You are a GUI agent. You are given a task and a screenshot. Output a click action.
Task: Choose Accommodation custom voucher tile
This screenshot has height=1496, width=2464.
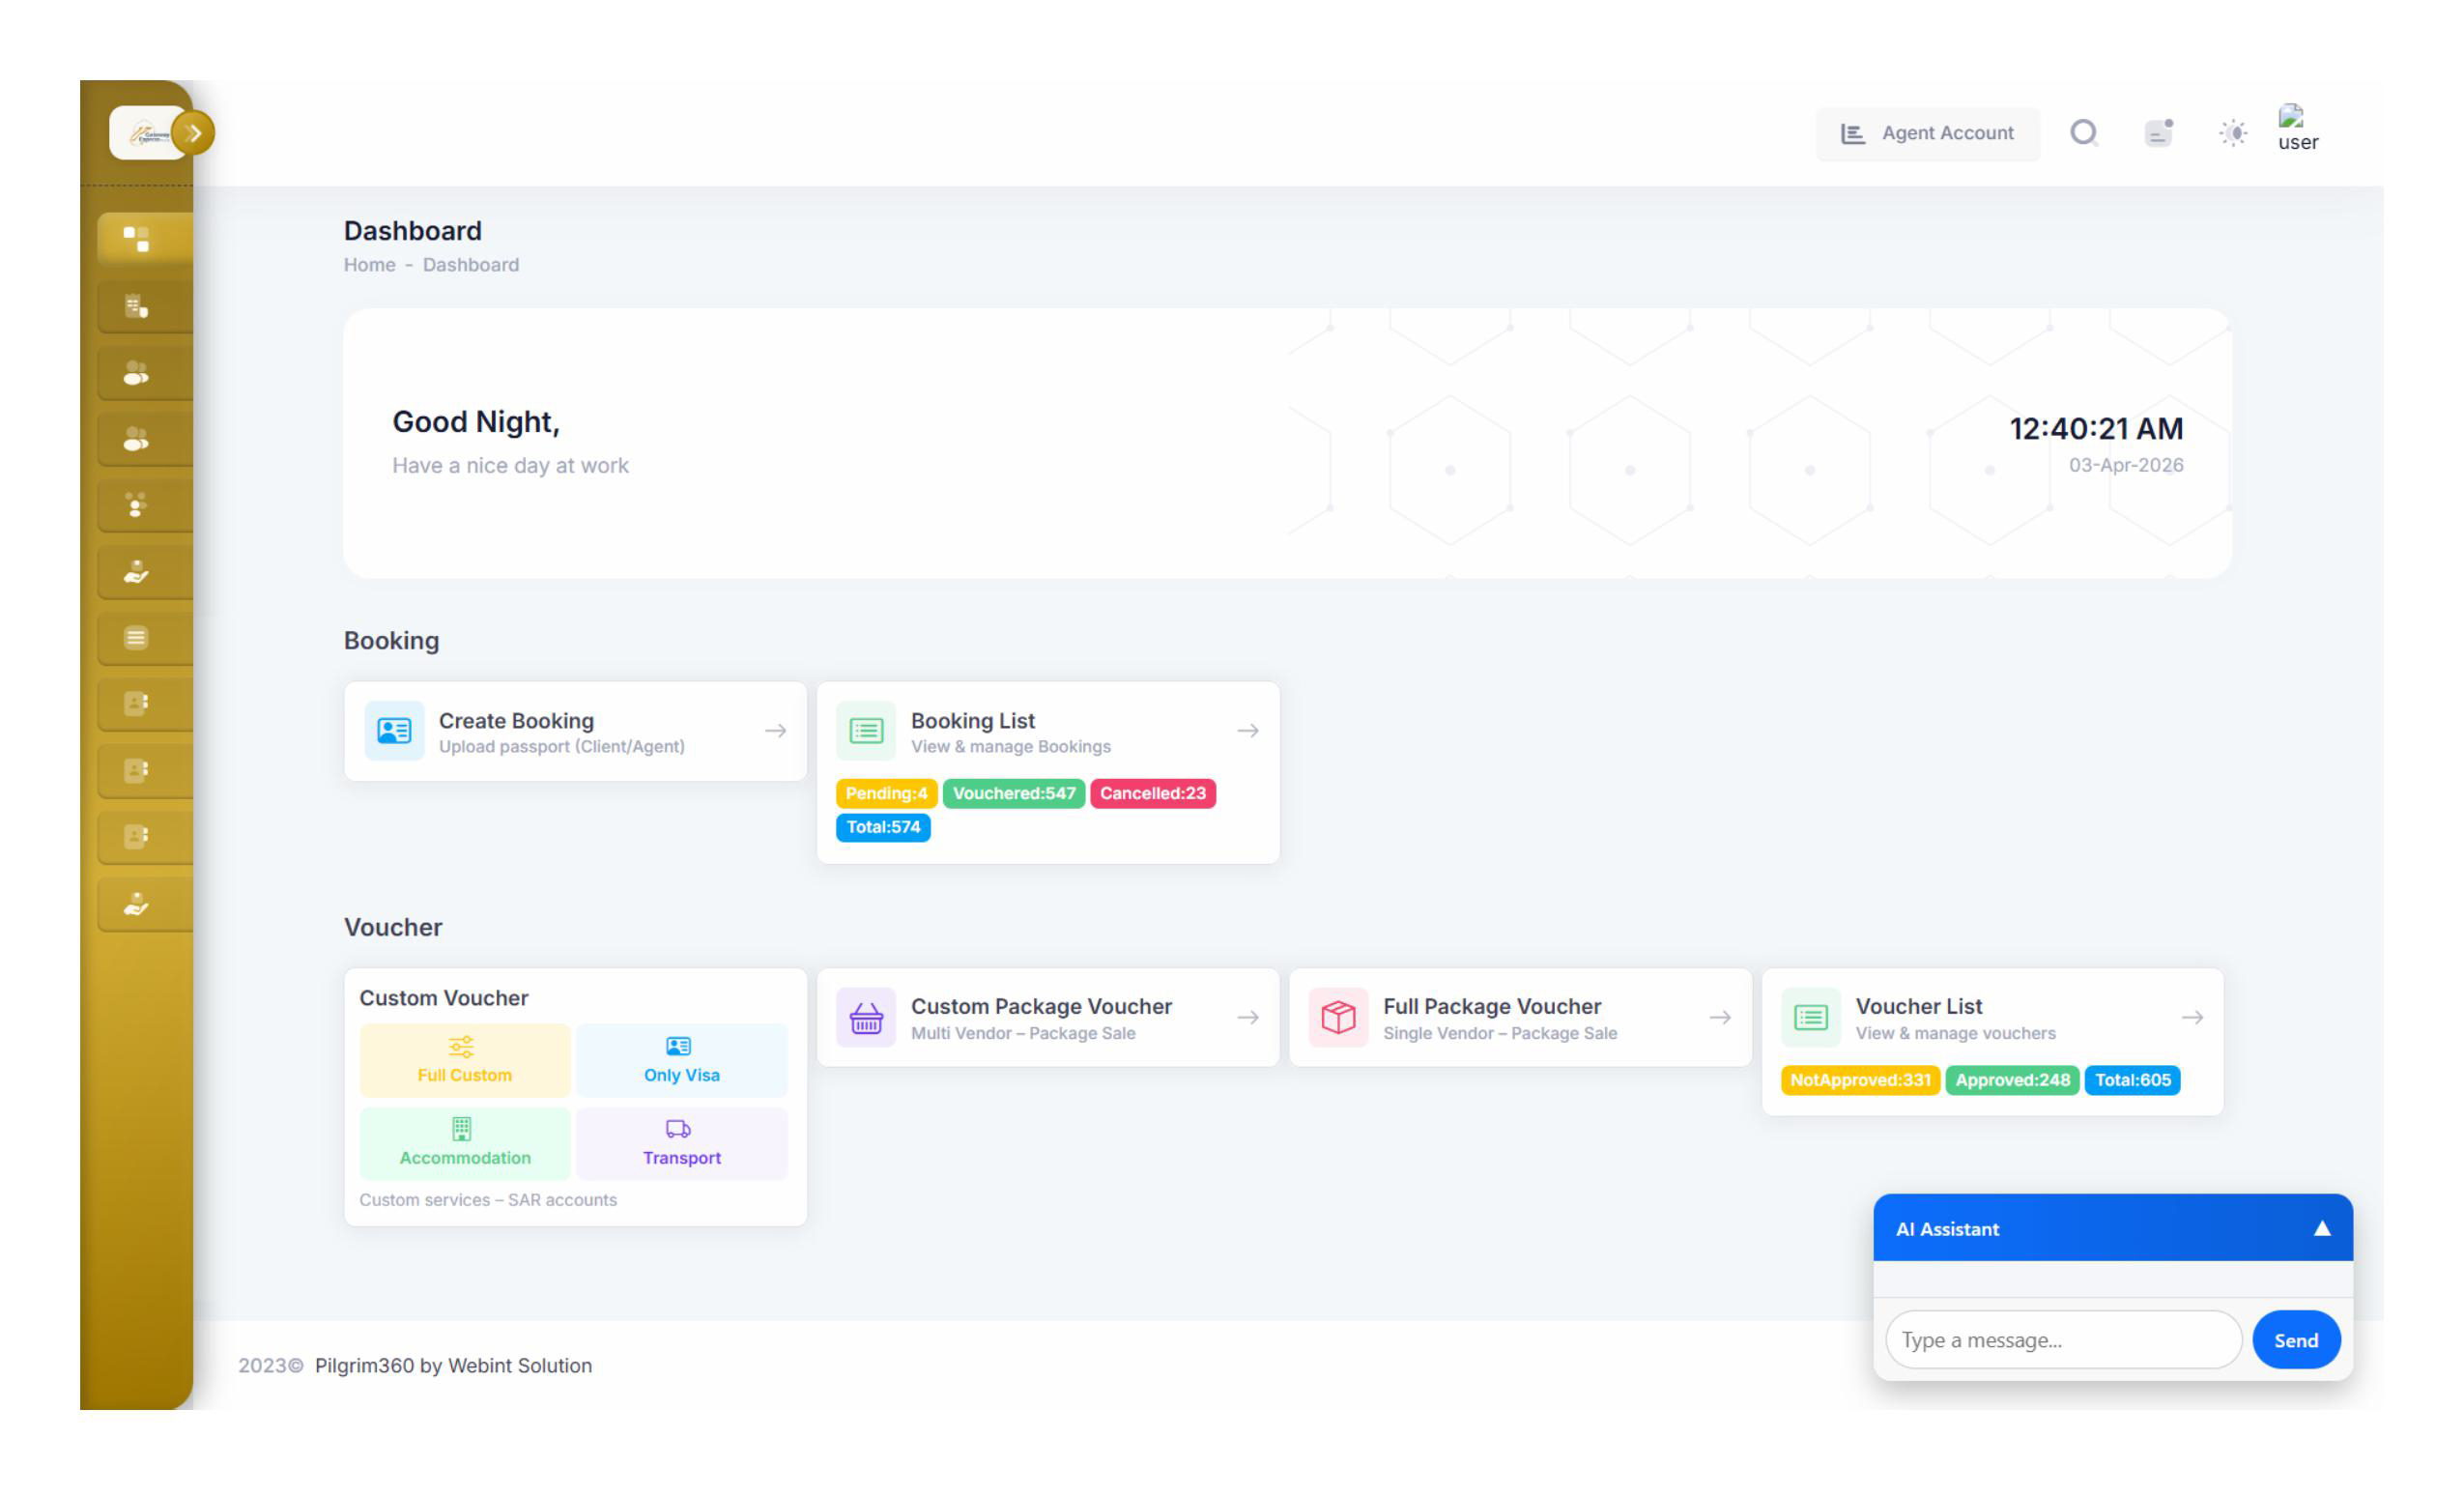pyautogui.click(x=464, y=1143)
